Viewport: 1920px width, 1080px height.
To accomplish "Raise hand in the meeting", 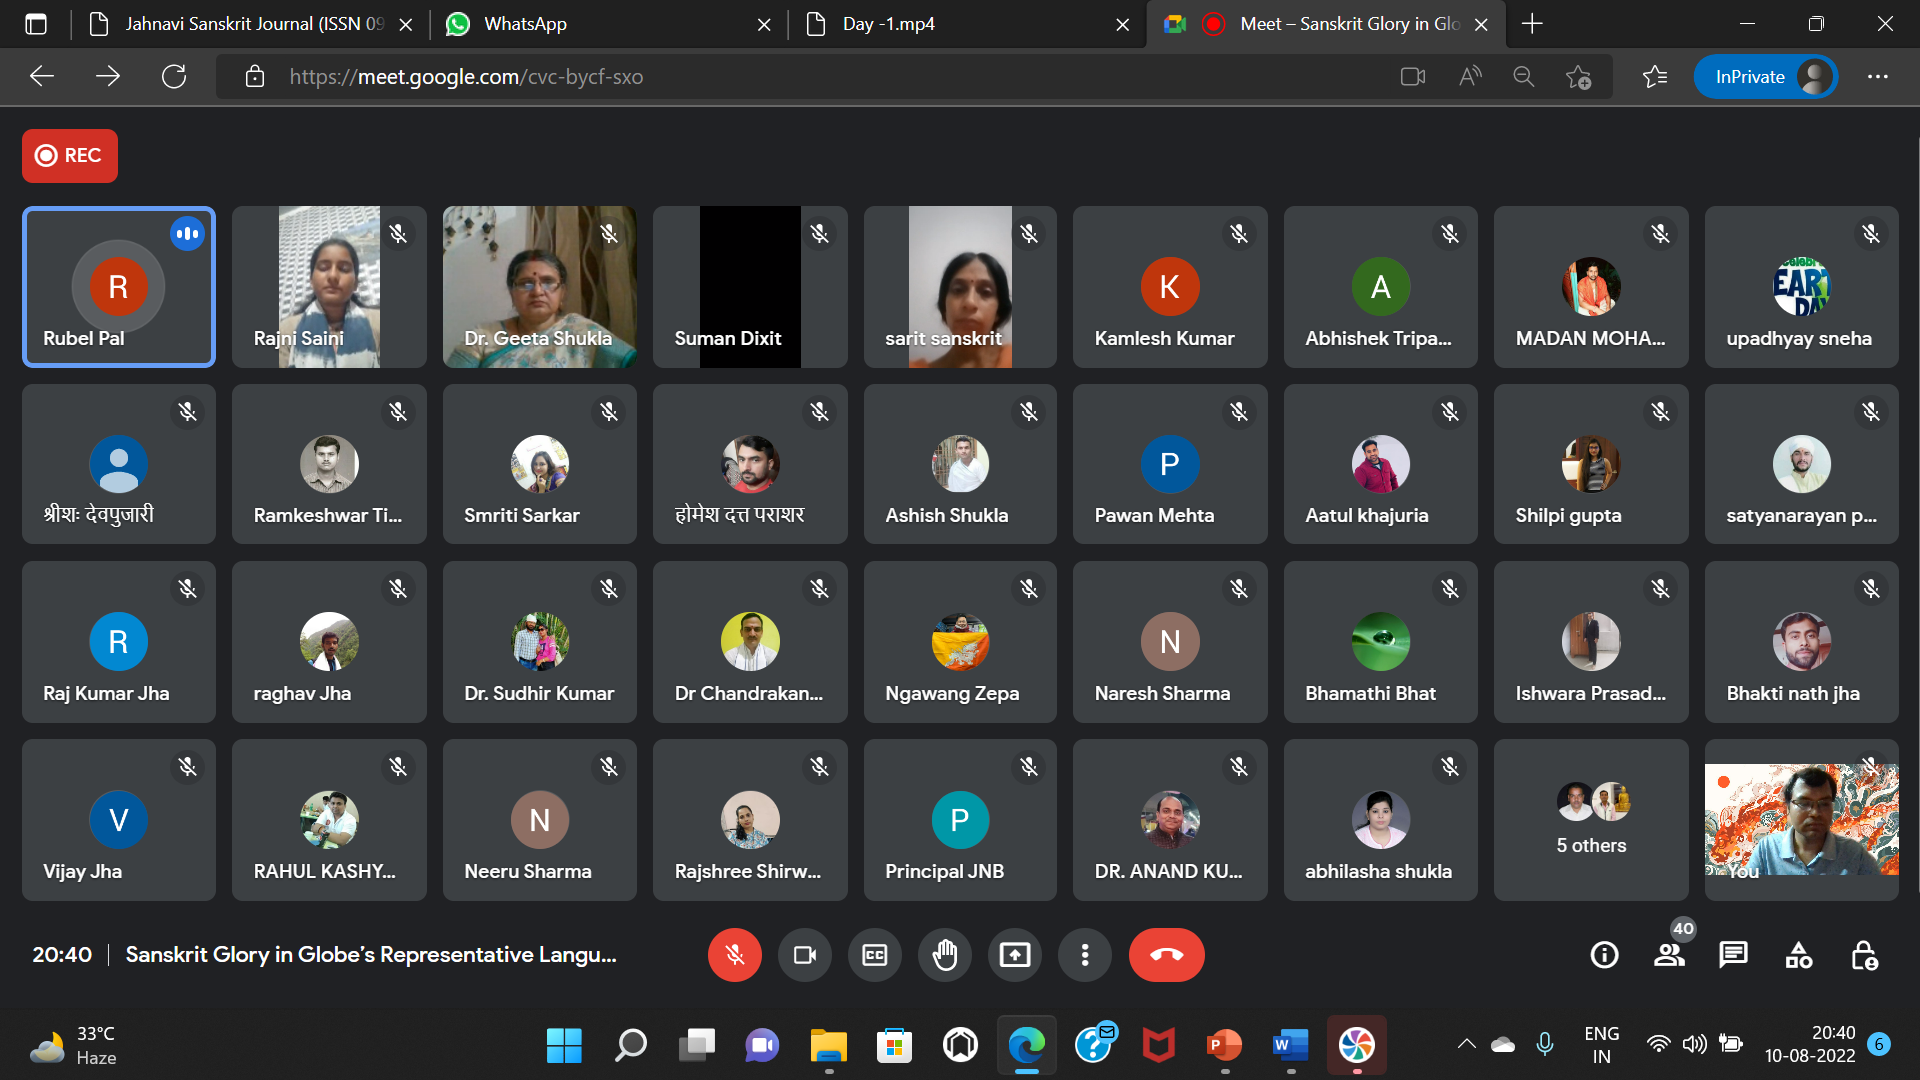I will pyautogui.click(x=944, y=955).
